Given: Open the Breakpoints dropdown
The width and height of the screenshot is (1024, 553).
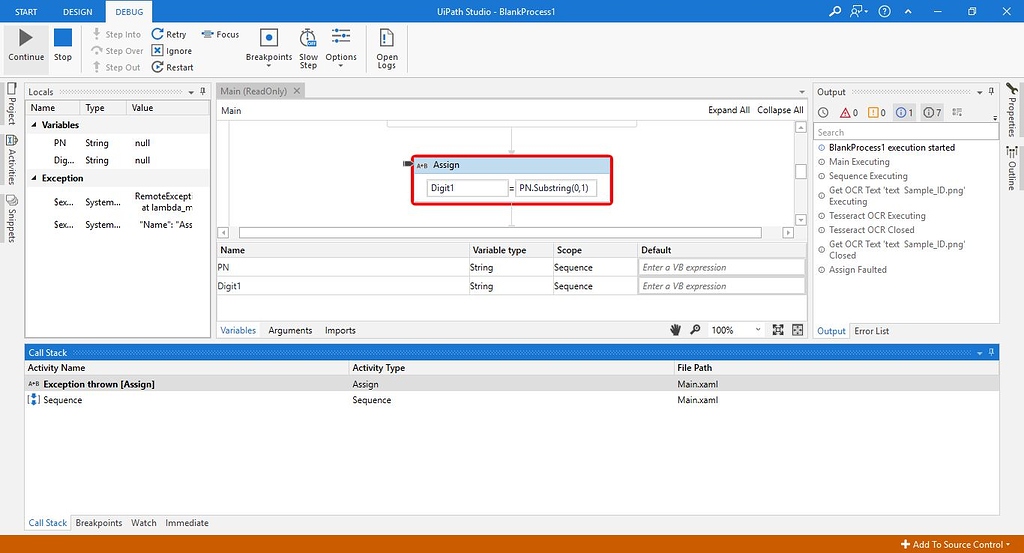Looking at the screenshot, I should pyautogui.click(x=268, y=49).
